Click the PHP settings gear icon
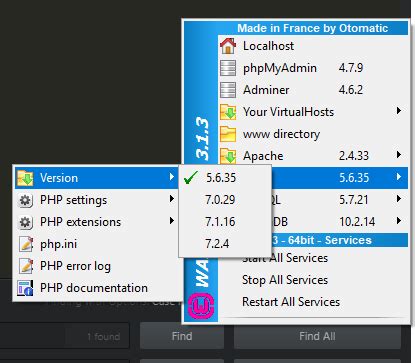Screen dimensions: 415x363 (25, 200)
